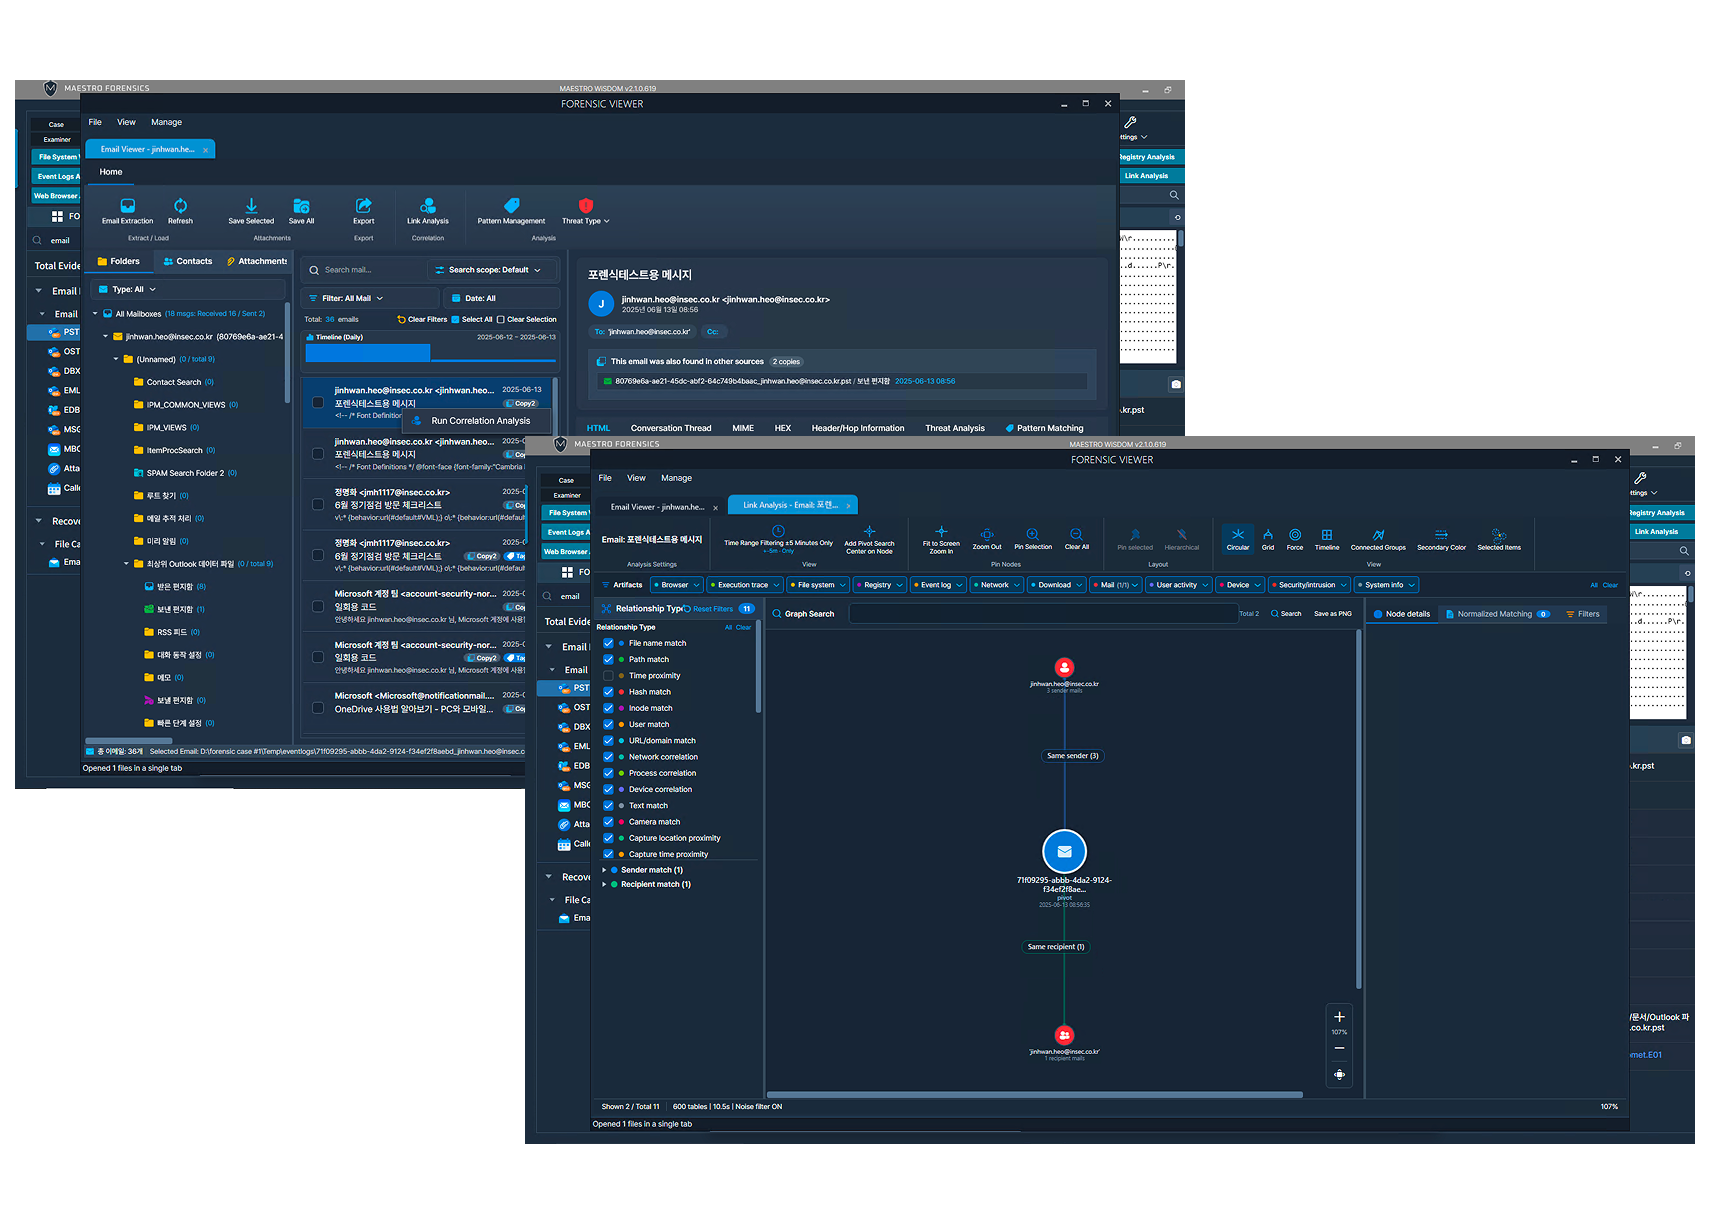The image size is (1710, 1224).
Task: Choose Run Correlation Analysis from context menu
Action: (x=479, y=421)
